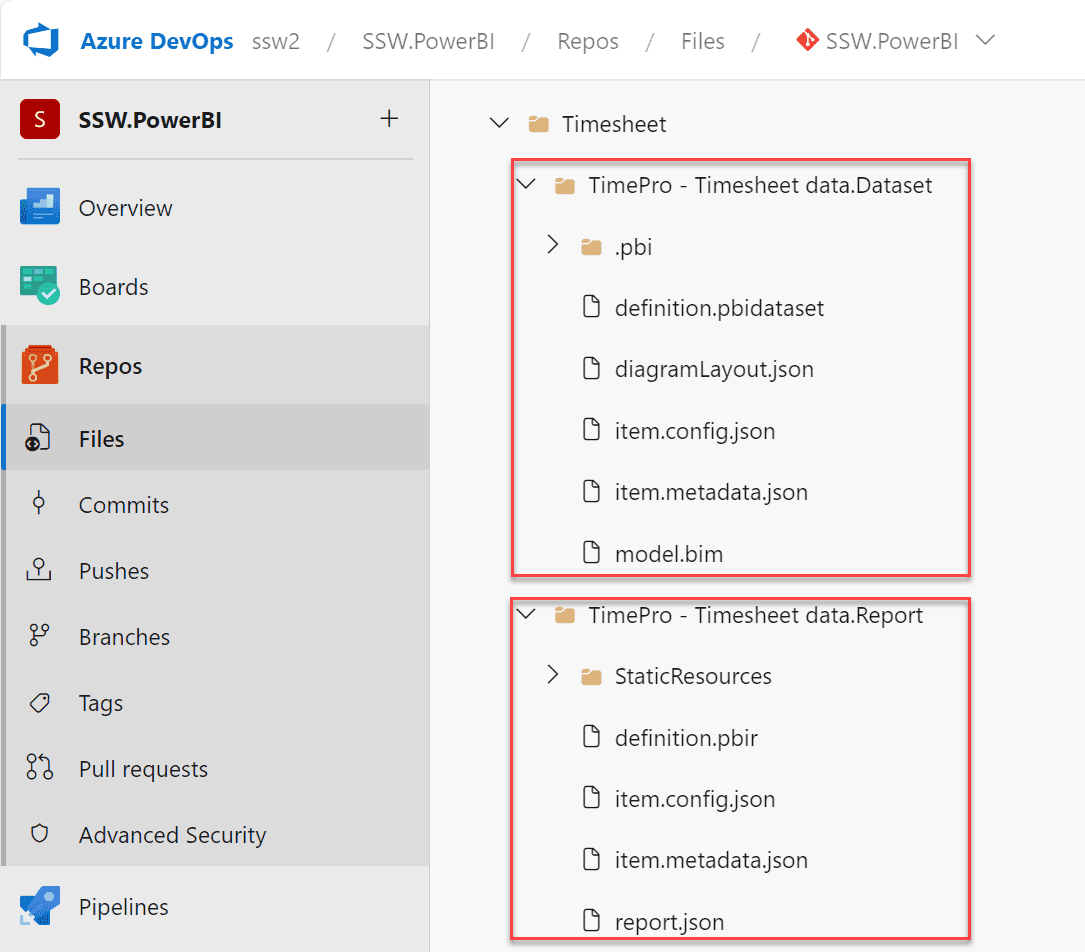Select Branches in the Repos menu
Screen dimensions: 1085x952
124,637
